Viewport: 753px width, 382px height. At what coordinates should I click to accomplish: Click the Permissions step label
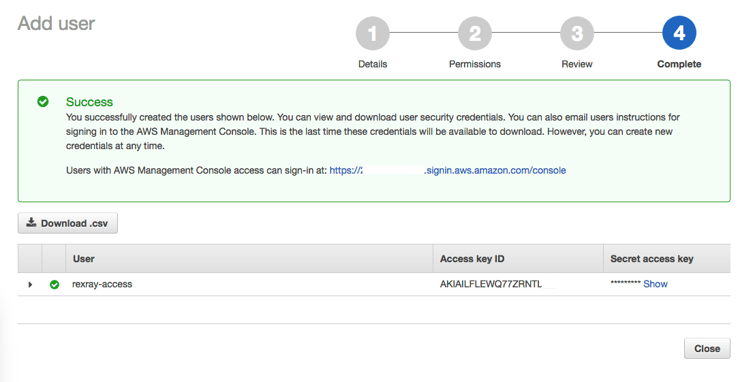(x=474, y=64)
